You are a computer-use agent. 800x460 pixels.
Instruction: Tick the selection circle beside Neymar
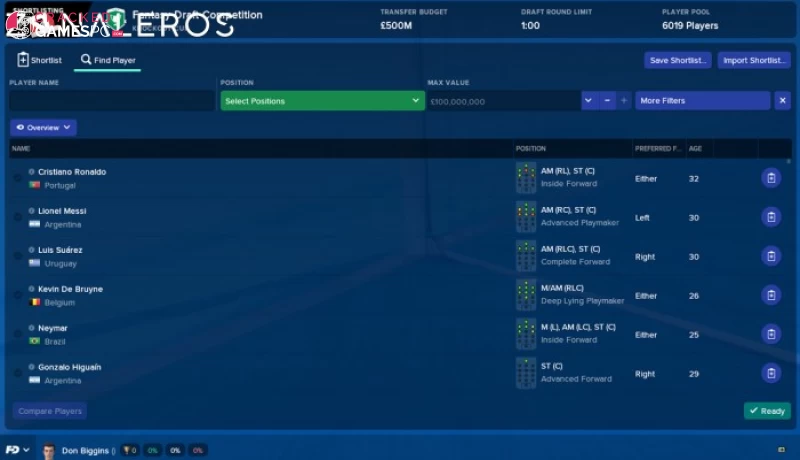click(17, 334)
